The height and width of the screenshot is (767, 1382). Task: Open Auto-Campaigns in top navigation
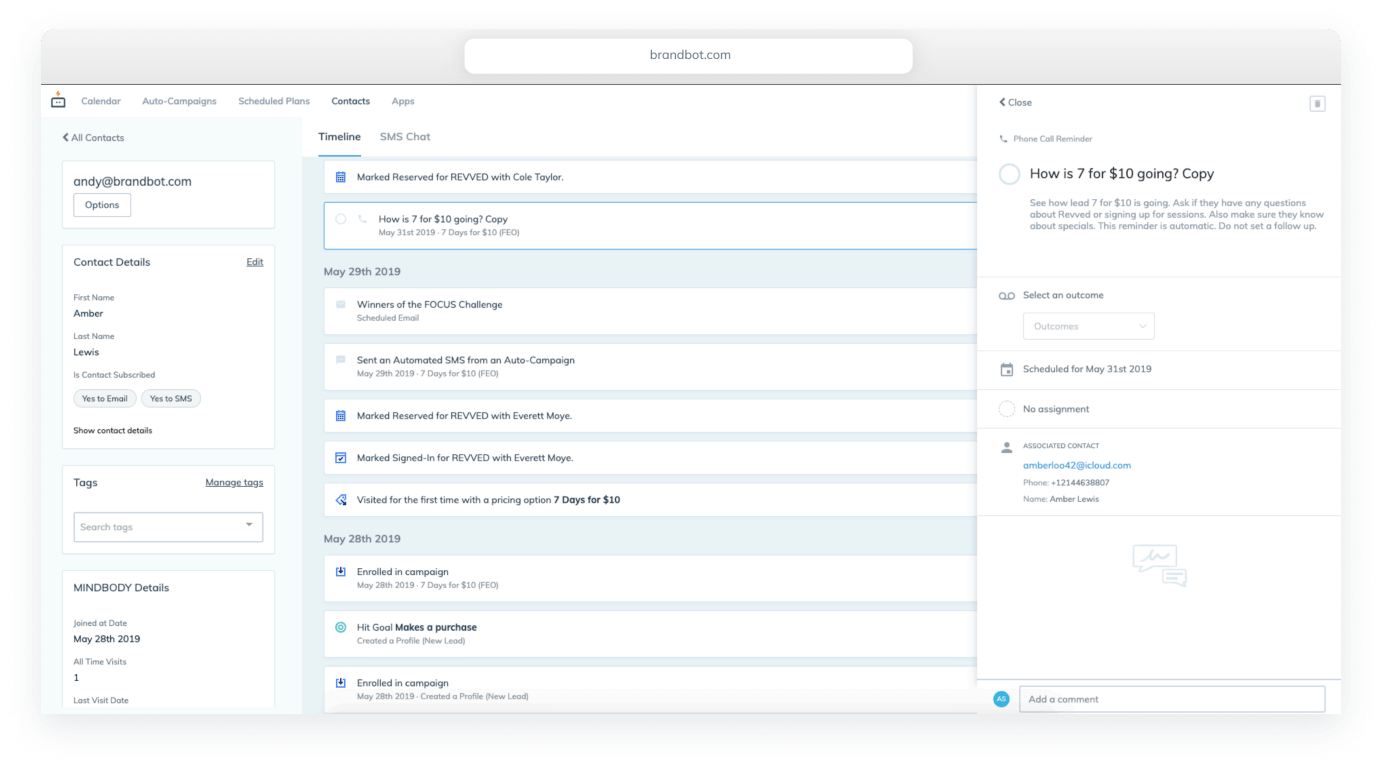179,101
